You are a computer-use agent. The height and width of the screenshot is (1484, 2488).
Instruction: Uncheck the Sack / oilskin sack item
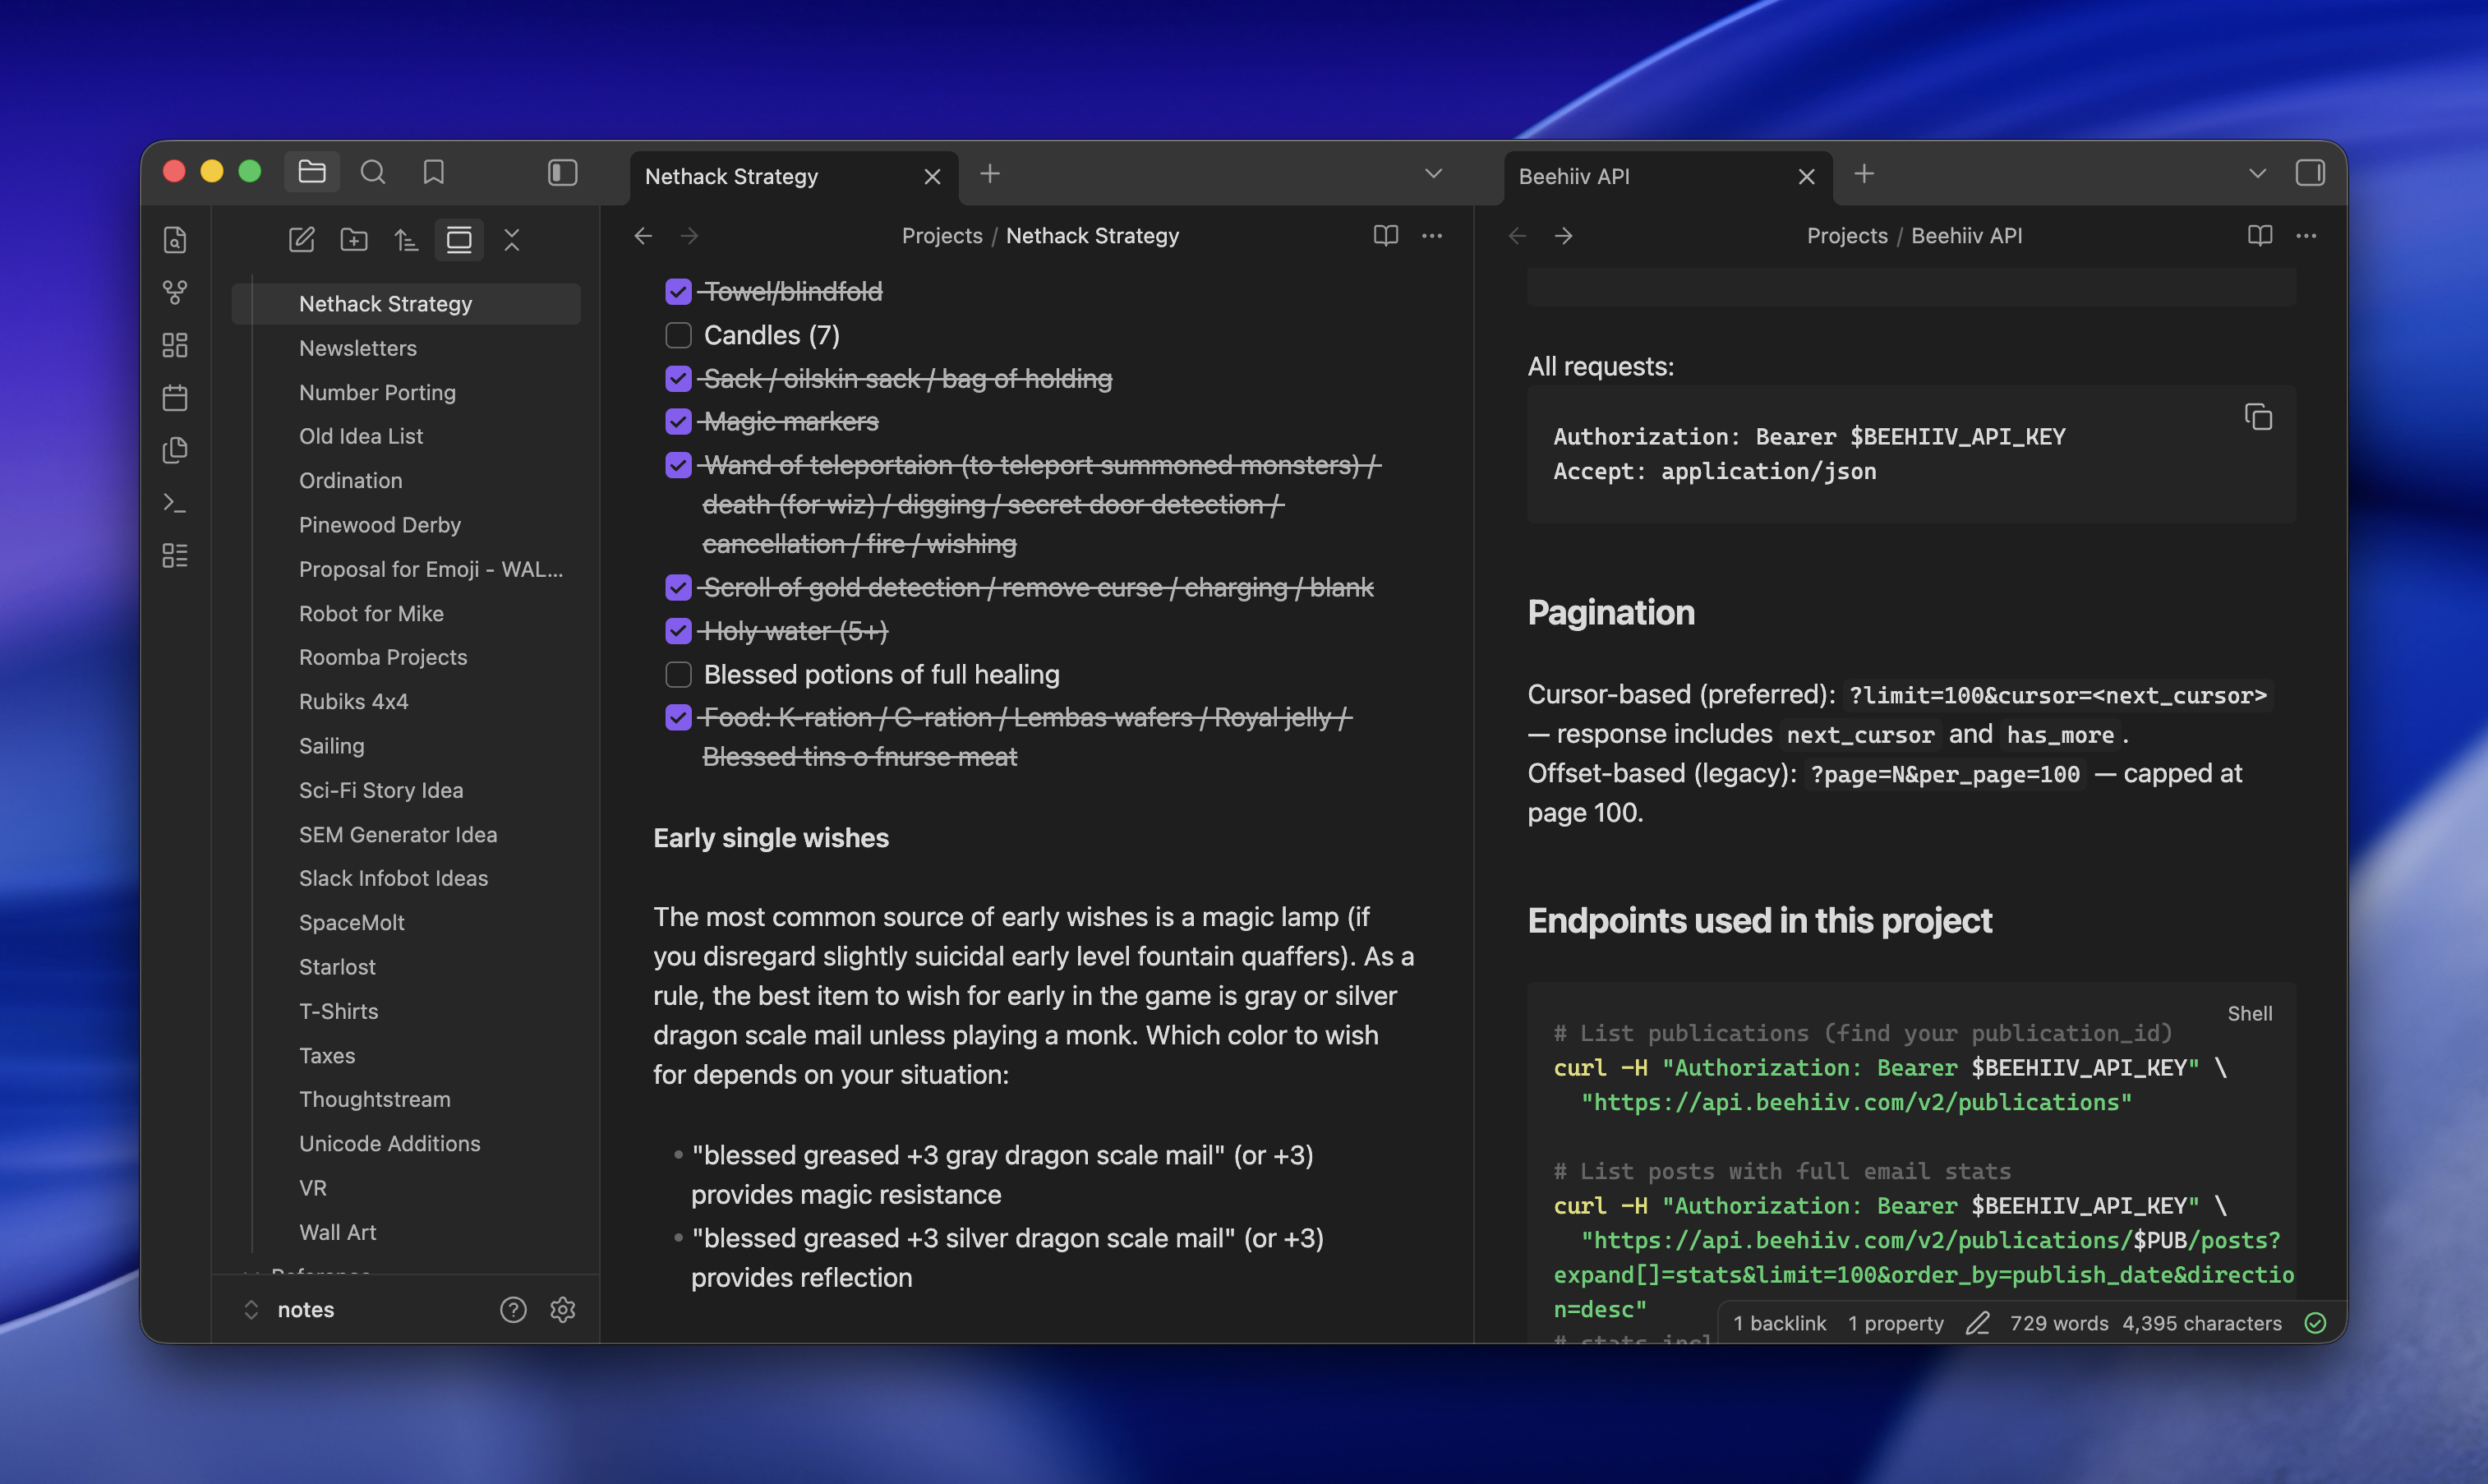[x=678, y=379]
